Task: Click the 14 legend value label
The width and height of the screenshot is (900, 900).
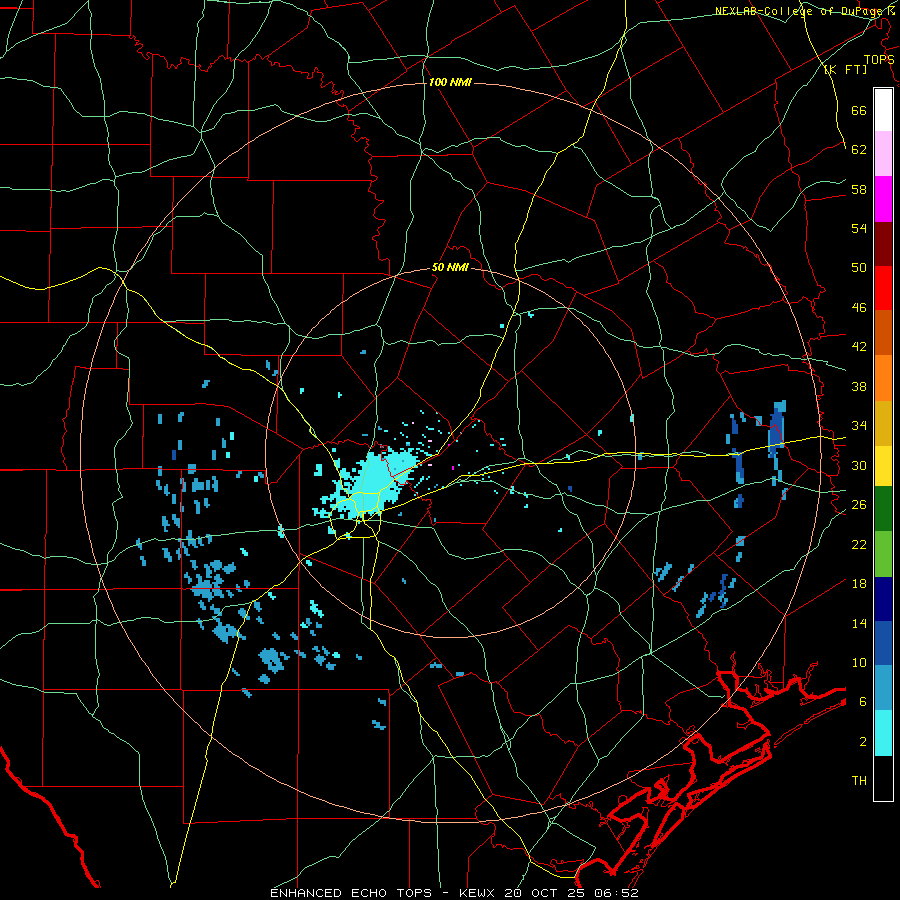Action: [859, 623]
